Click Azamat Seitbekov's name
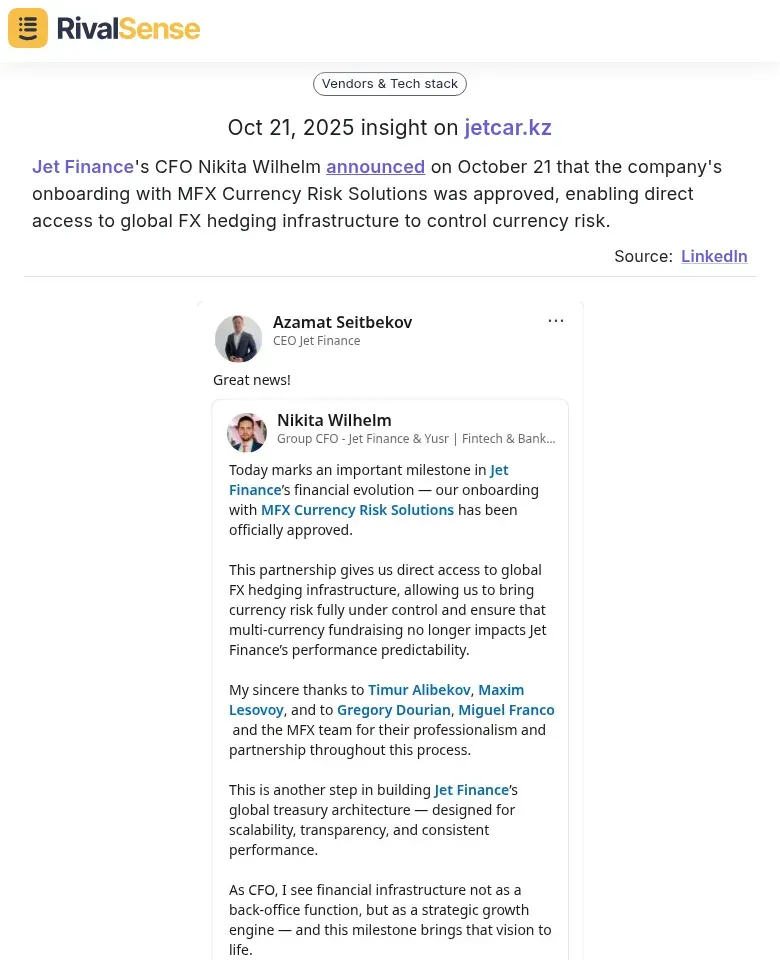This screenshot has height=960, width=780. [x=343, y=322]
